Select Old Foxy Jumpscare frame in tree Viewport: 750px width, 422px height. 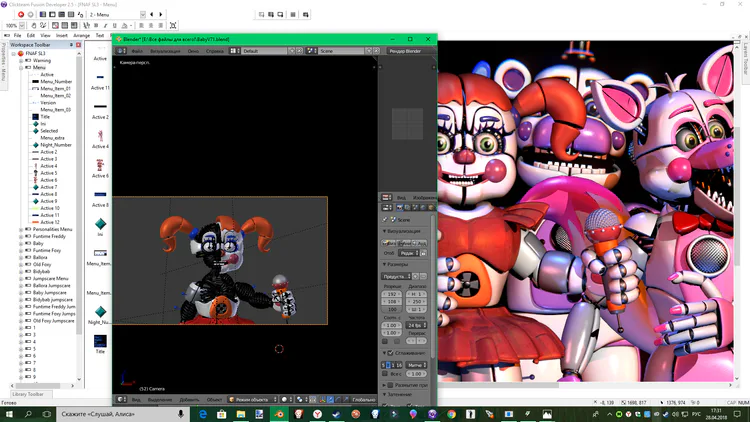point(54,321)
